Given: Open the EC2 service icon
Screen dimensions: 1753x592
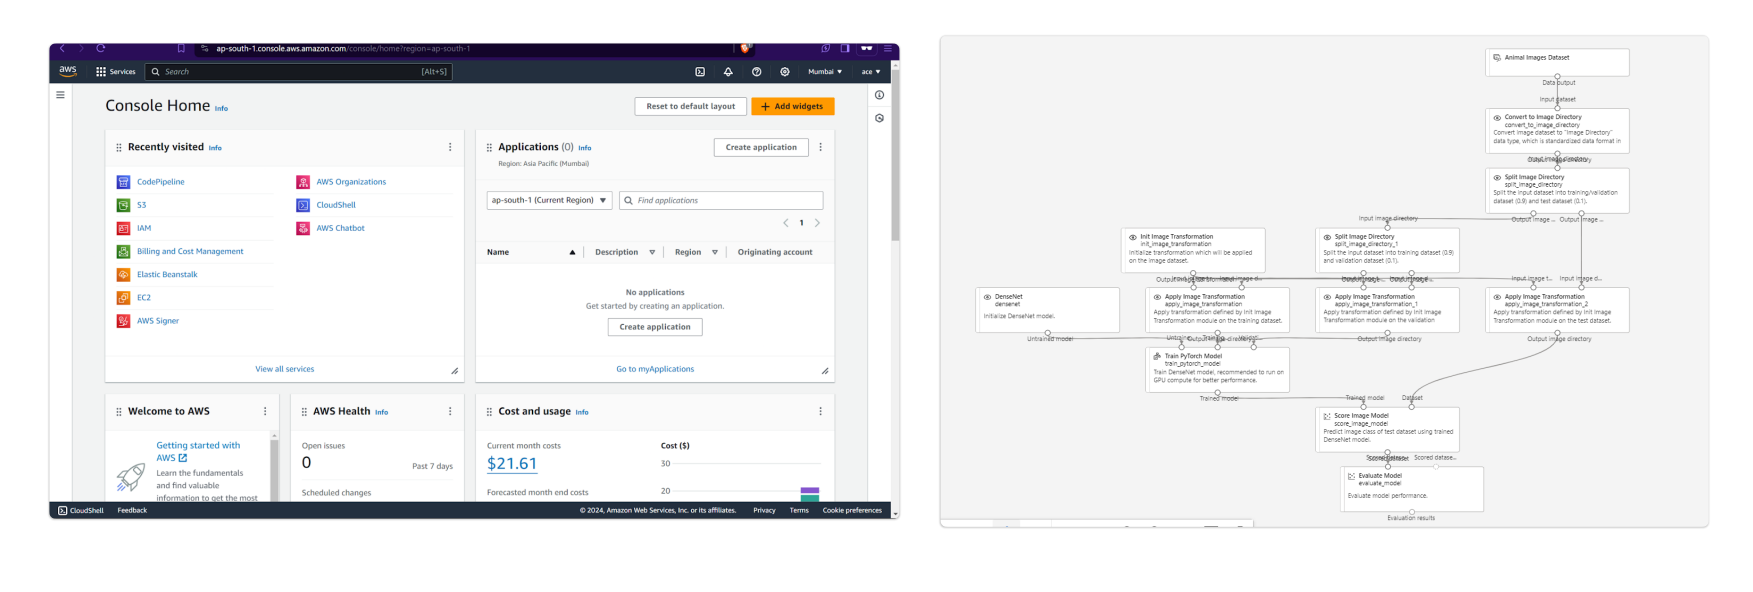Looking at the screenshot, I should coord(123,298).
